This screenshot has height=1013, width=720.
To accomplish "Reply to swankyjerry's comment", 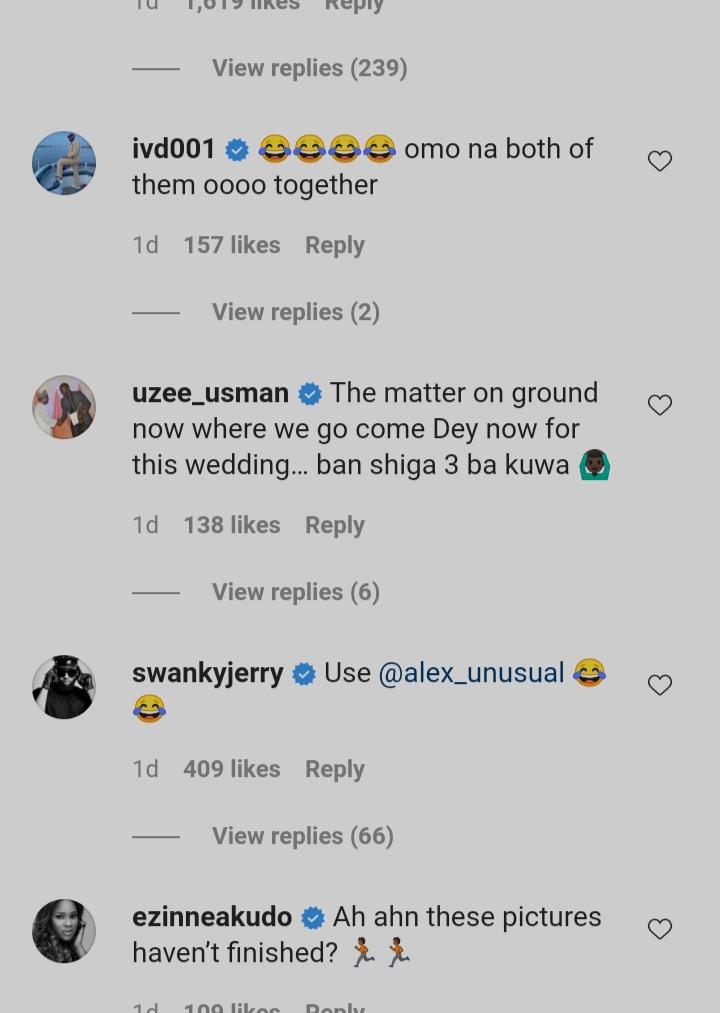I will [334, 769].
